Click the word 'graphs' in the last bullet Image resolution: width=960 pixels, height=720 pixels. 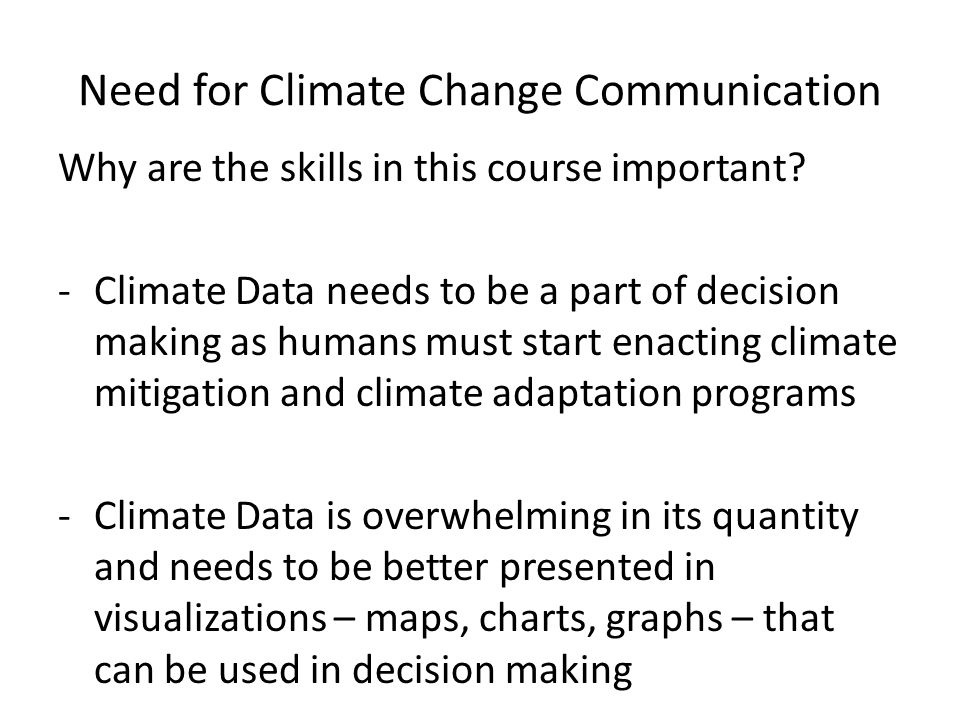coord(664,620)
